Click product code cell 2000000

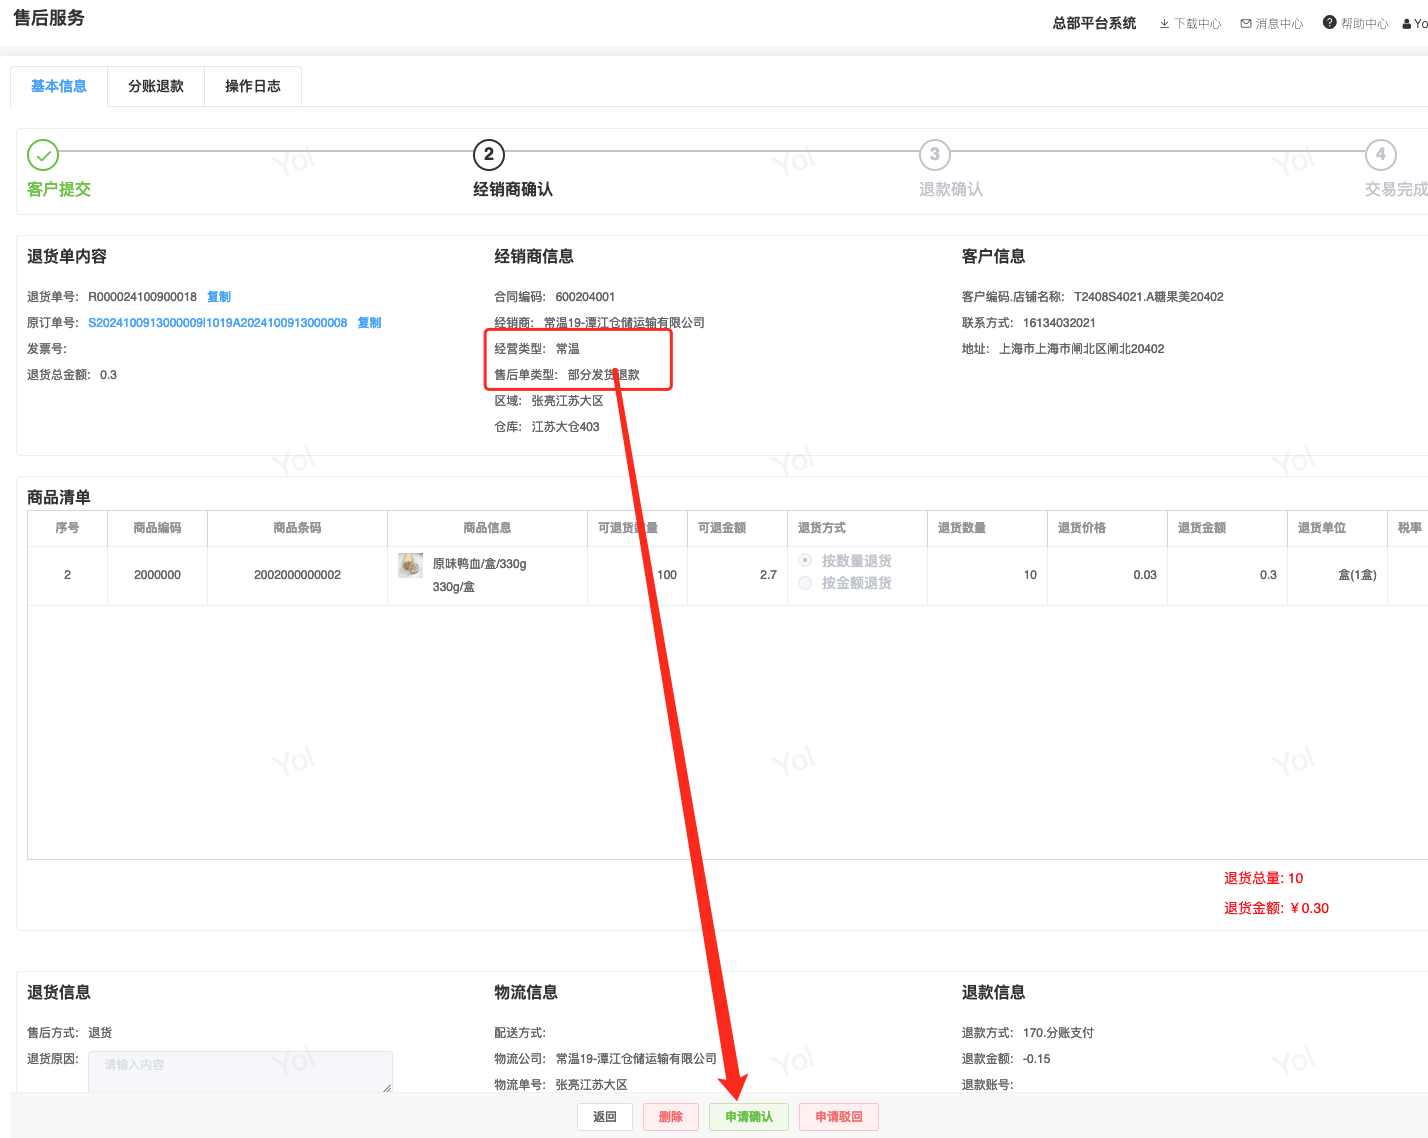(158, 575)
